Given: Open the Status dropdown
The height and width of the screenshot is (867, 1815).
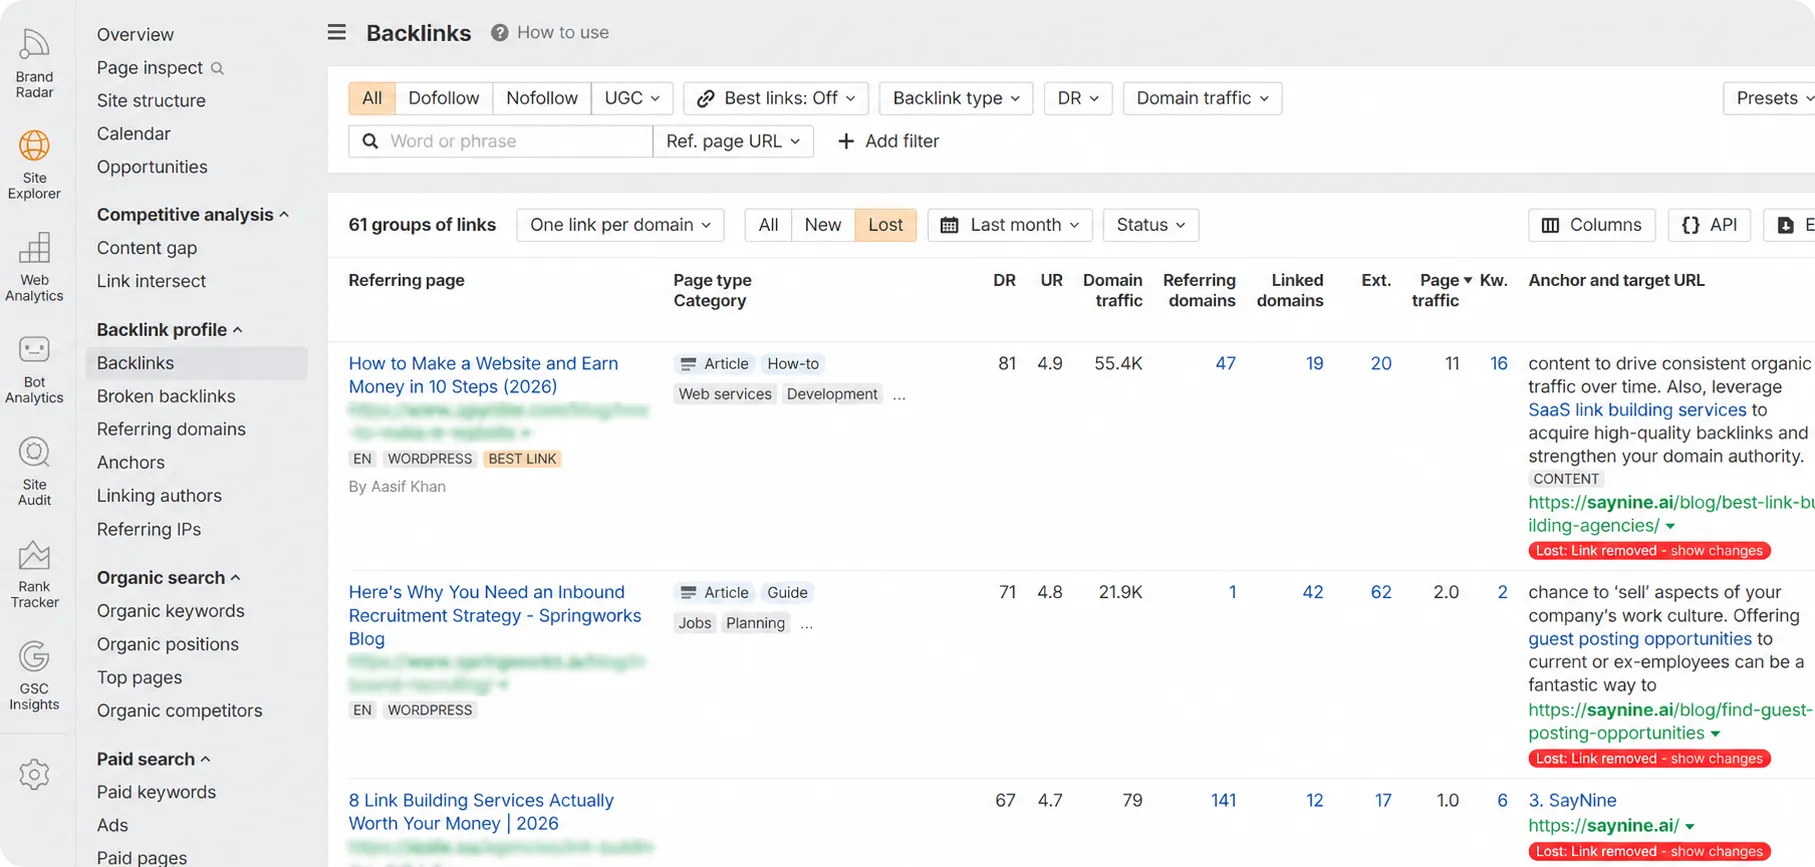Looking at the screenshot, I should 1151,225.
